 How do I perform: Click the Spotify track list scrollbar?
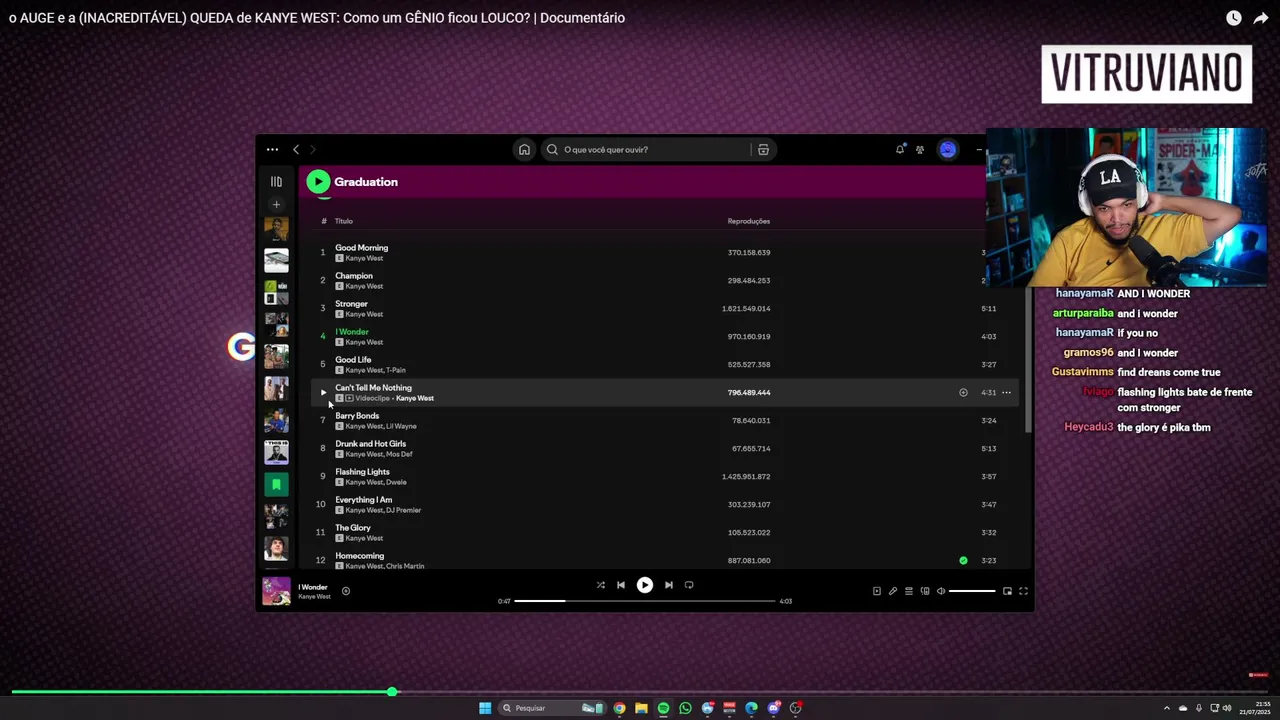(1029, 360)
